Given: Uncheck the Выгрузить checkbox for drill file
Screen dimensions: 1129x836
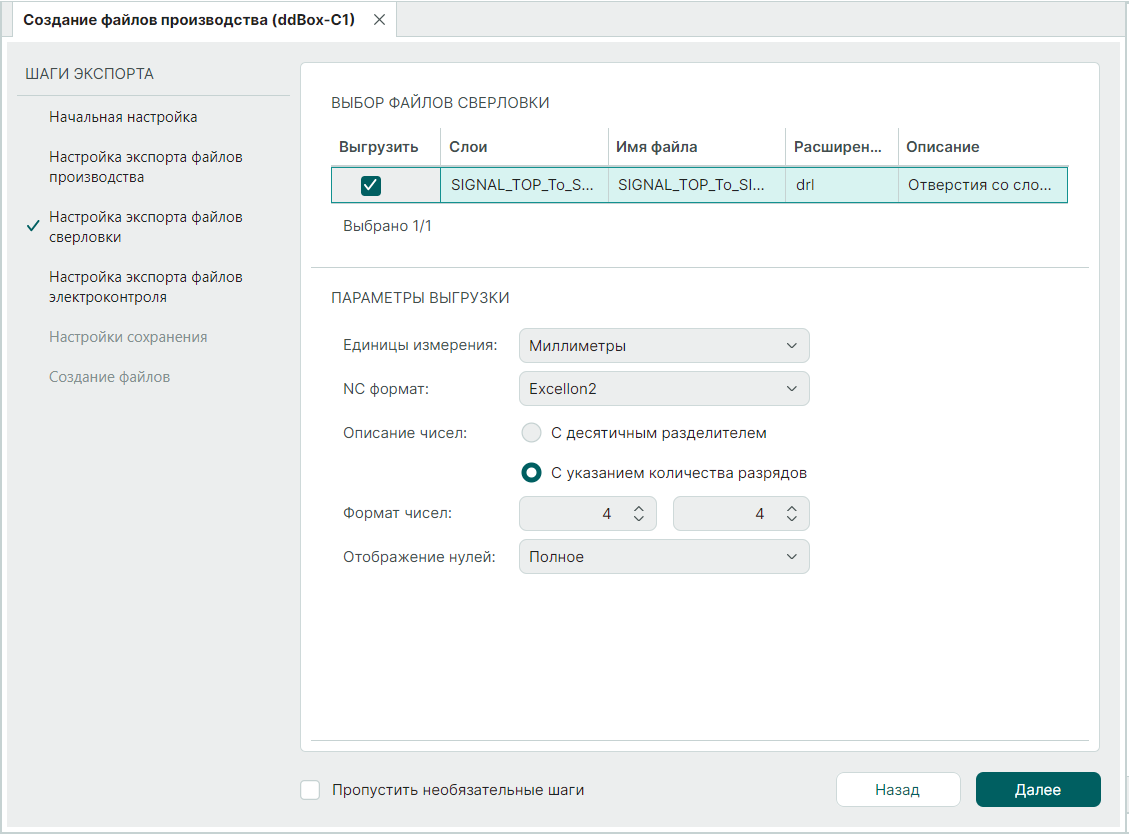Looking at the screenshot, I should 371,185.
